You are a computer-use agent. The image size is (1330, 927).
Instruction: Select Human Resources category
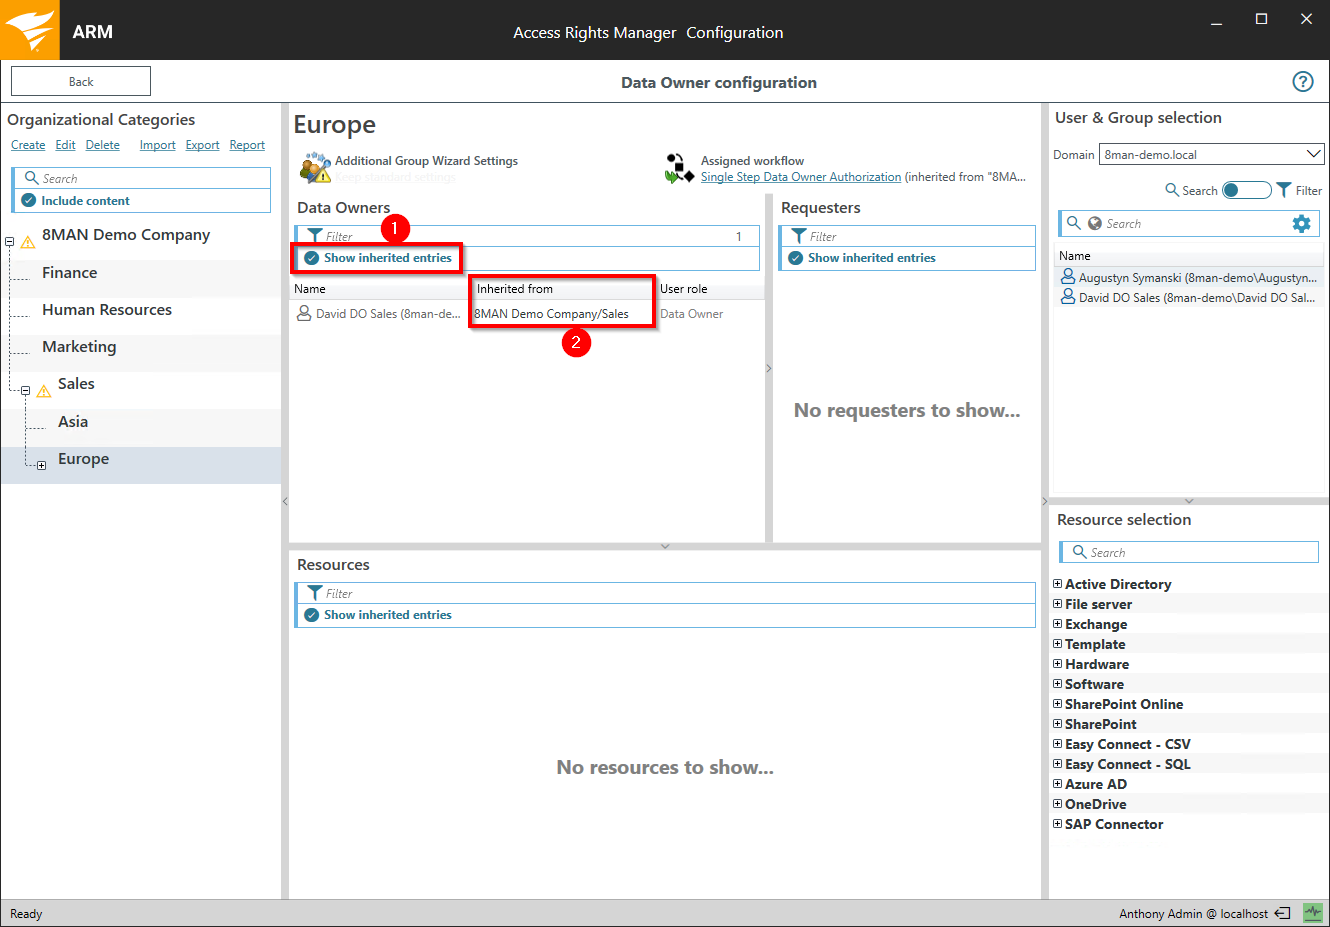pos(107,310)
